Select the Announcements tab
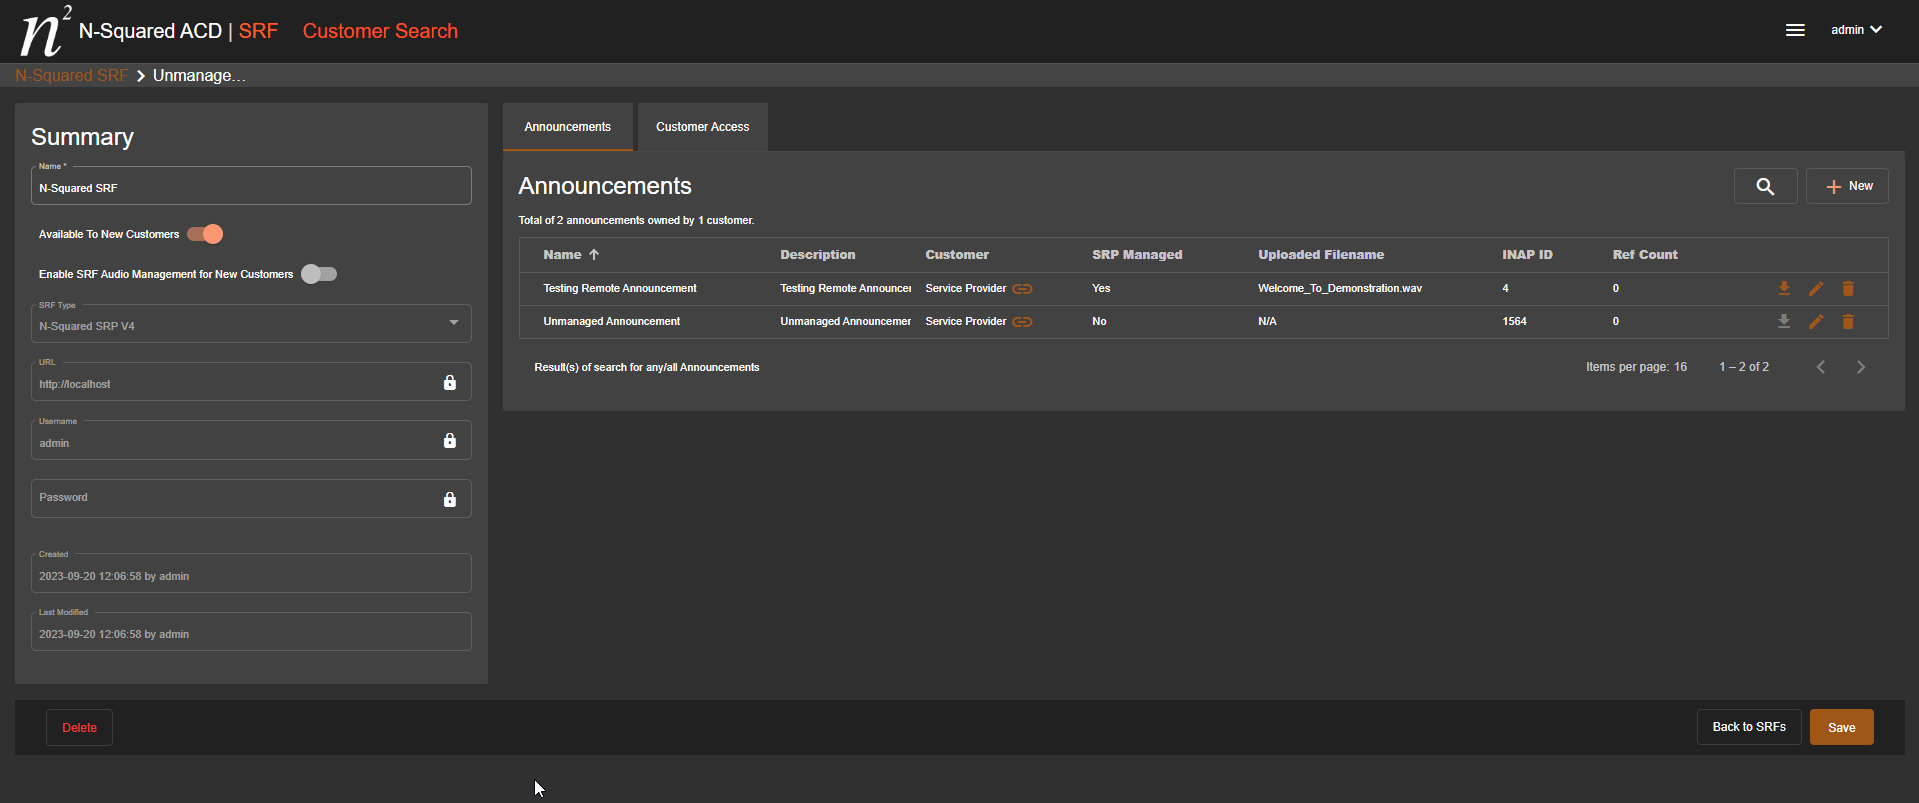Screen dimensions: 1919x803 click(567, 127)
